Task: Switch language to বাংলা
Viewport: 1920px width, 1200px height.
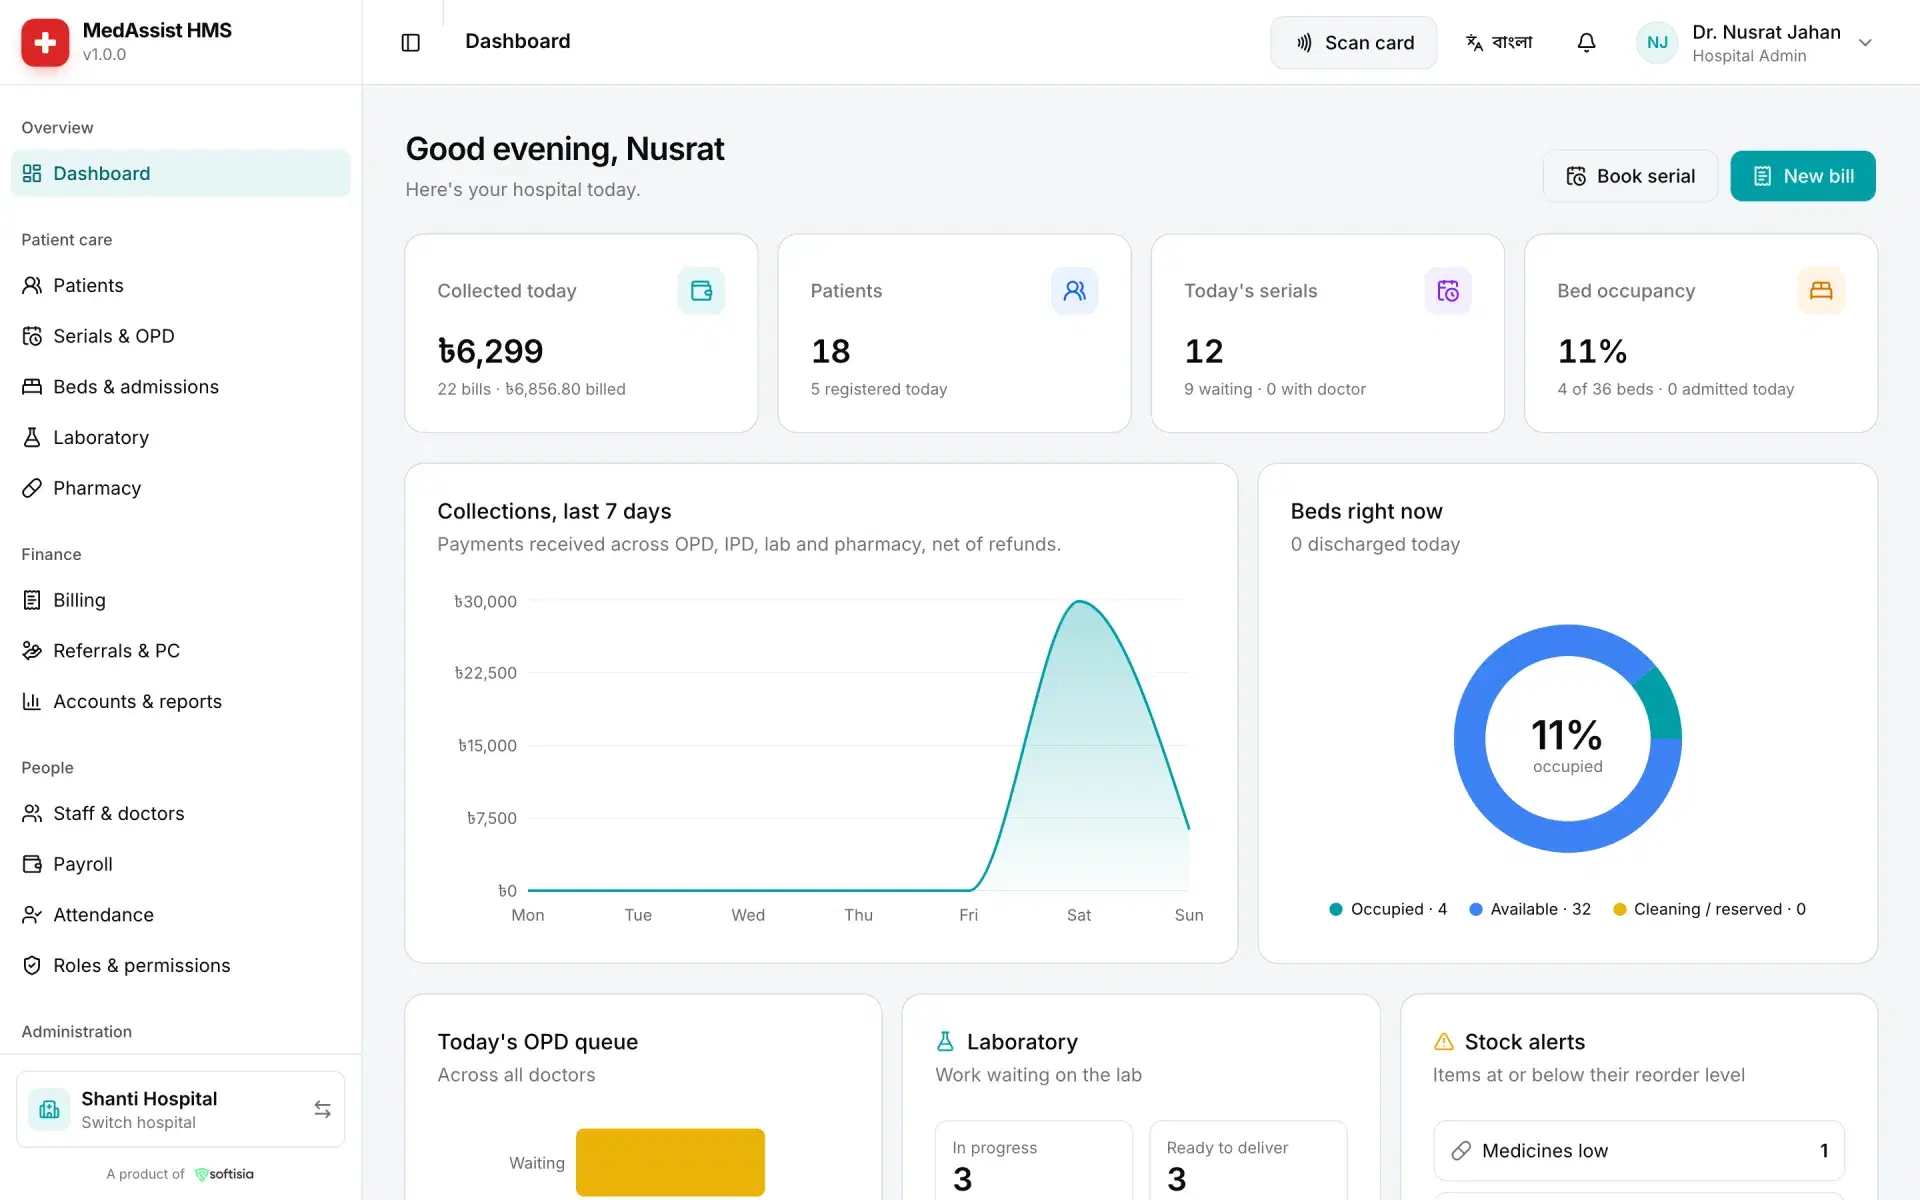Action: pos(1499,42)
